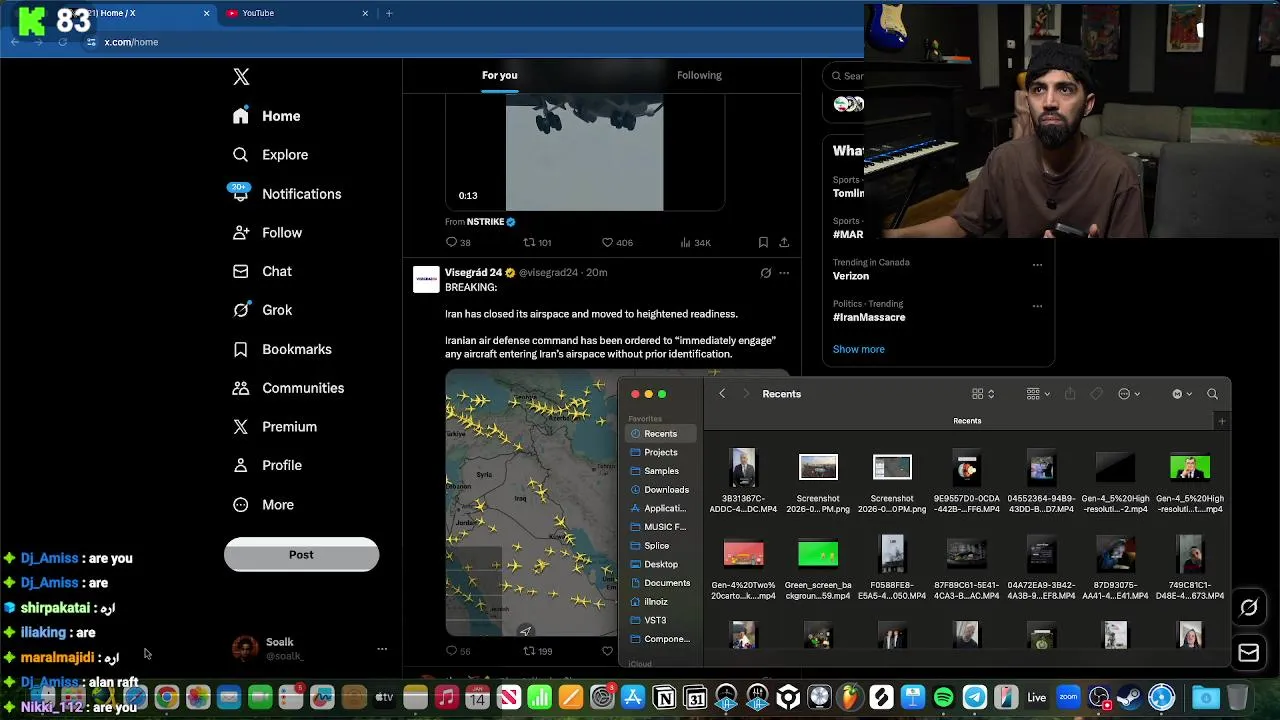Select file 3B31367C-ADDC-4...DC.MP4
Screen dimensions: 1280x720
[743, 481]
